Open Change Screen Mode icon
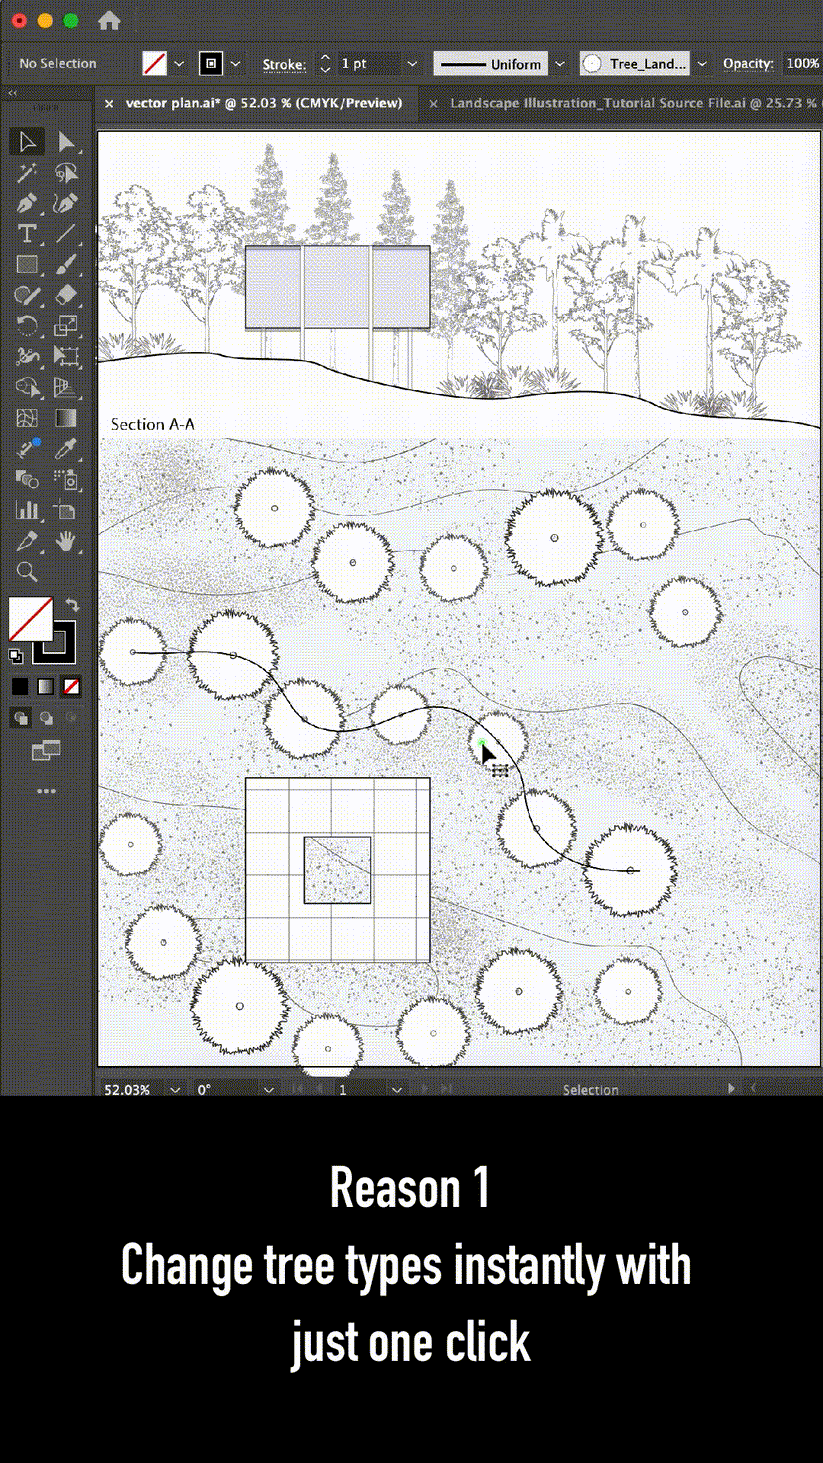This screenshot has height=1463, width=823. [x=46, y=750]
